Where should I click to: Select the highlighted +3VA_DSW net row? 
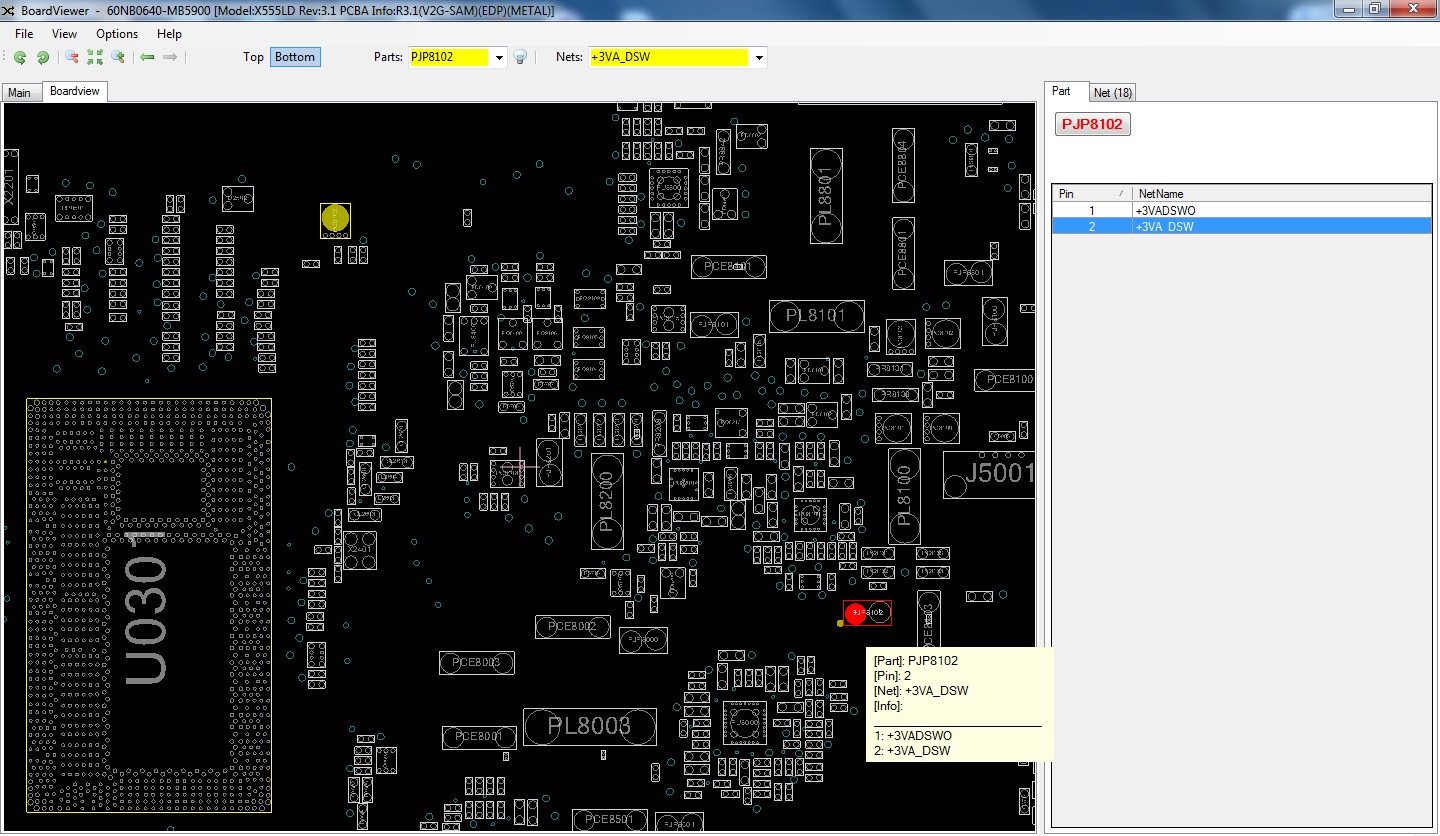[1242, 227]
